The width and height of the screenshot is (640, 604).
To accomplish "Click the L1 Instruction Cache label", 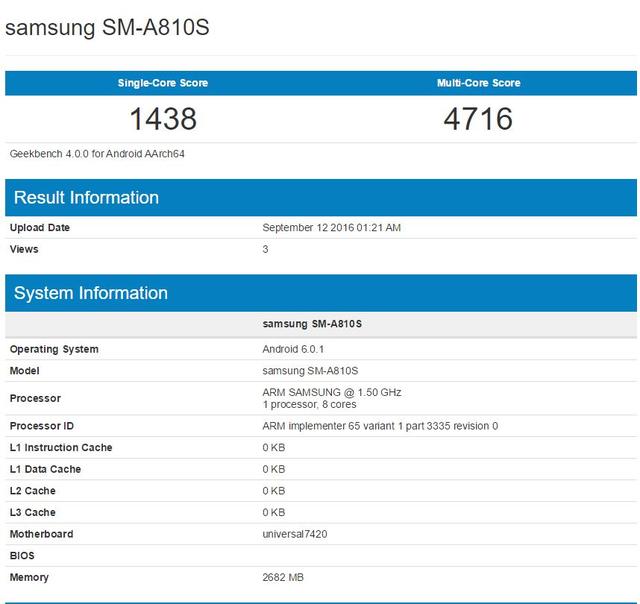I will [61, 448].
